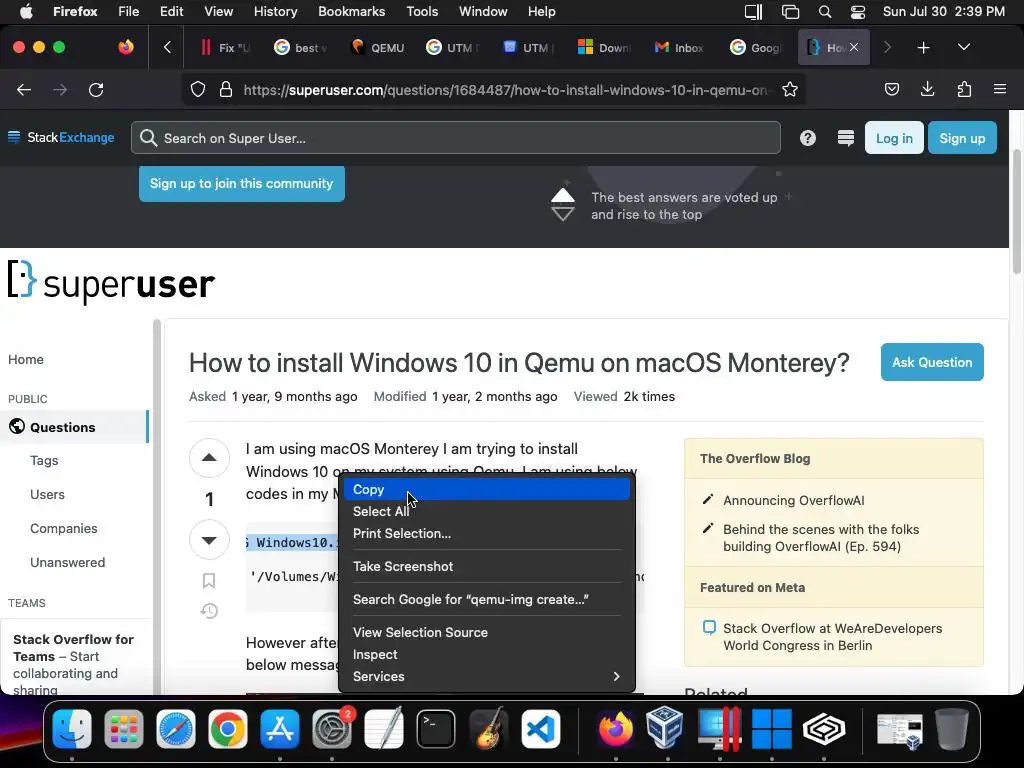
Task: Open the Stack Exchange help icon
Action: coord(808,138)
